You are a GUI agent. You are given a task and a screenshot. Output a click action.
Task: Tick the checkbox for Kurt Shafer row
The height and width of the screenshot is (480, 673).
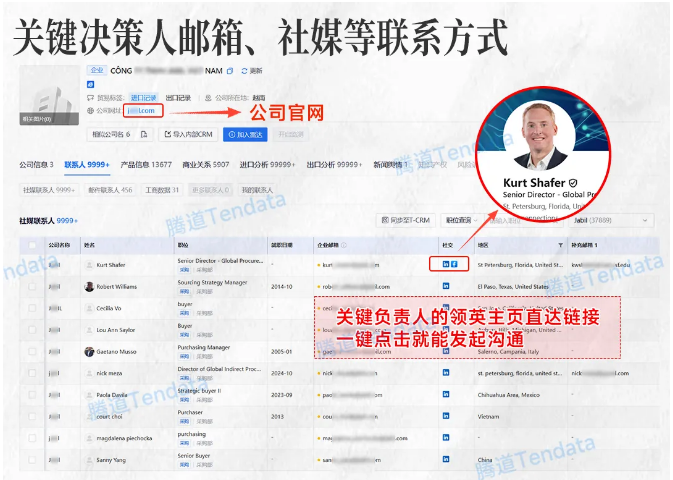click(x=32, y=265)
